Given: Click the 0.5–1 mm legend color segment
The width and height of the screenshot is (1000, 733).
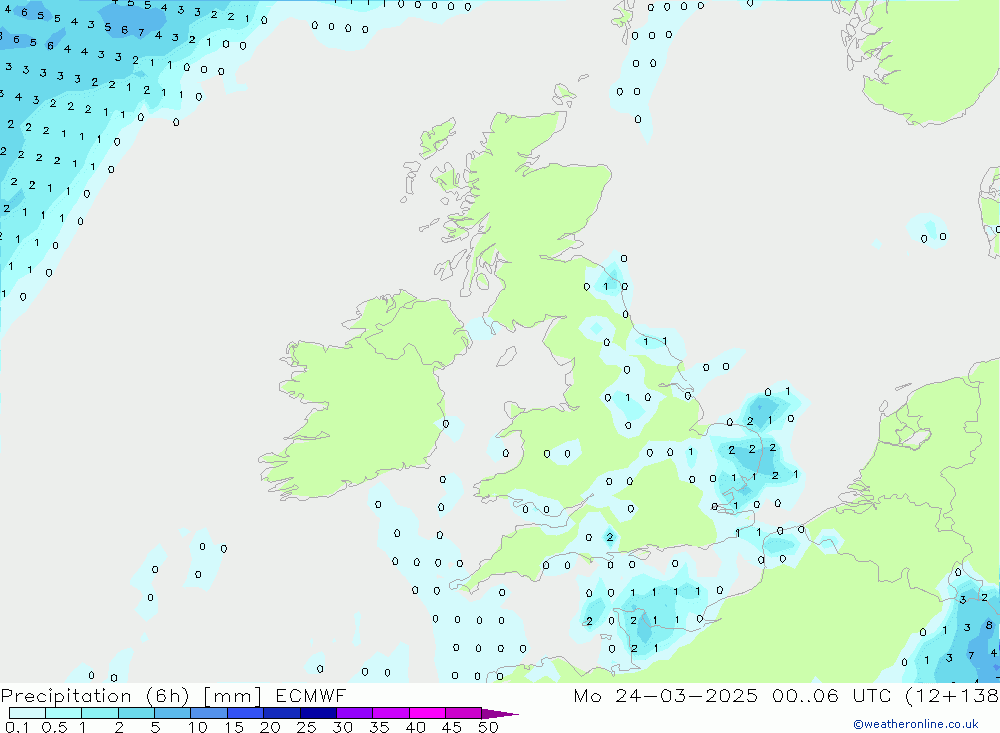Looking at the screenshot, I should click(x=64, y=713).
